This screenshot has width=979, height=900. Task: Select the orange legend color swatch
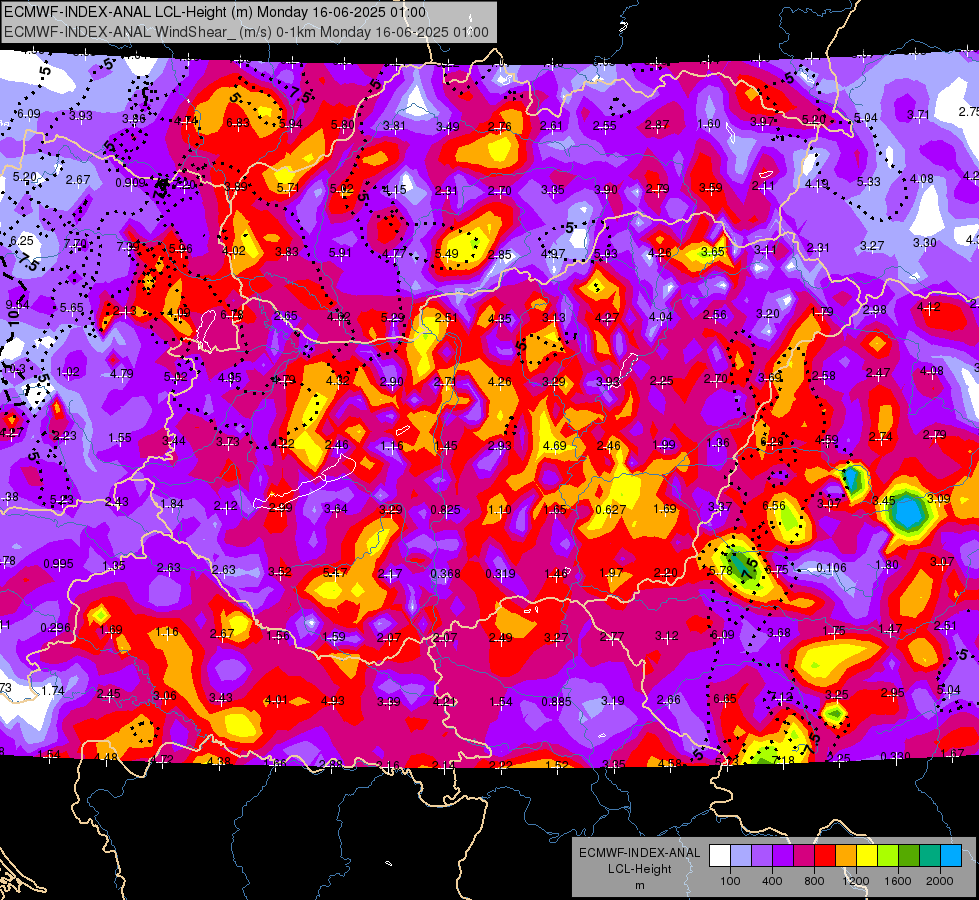(x=845, y=856)
